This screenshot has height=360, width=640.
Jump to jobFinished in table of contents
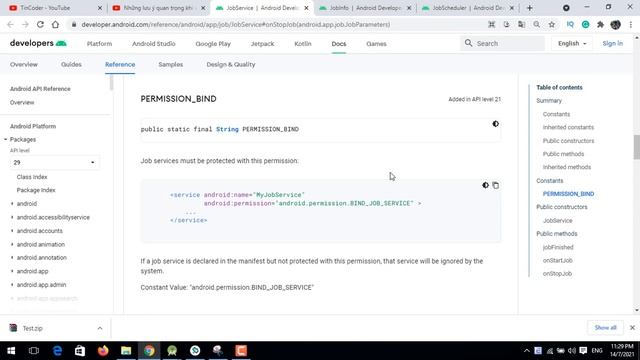[x=558, y=247]
